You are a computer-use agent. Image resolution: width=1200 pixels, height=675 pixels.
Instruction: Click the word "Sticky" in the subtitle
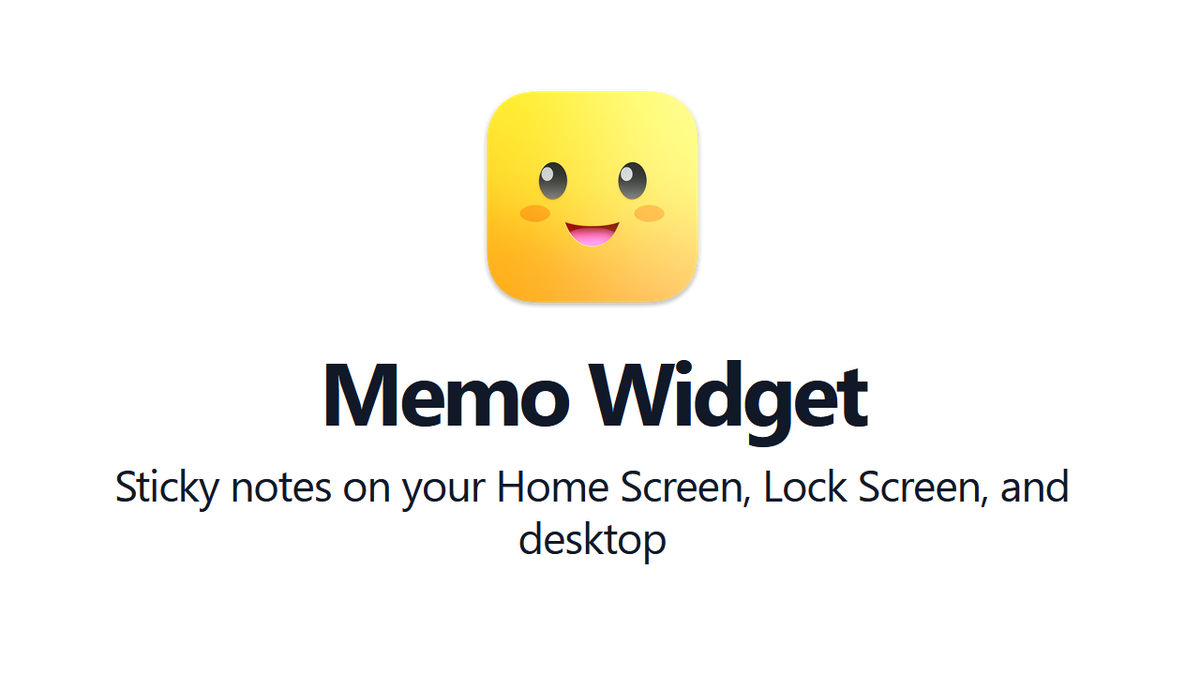click(165, 491)
